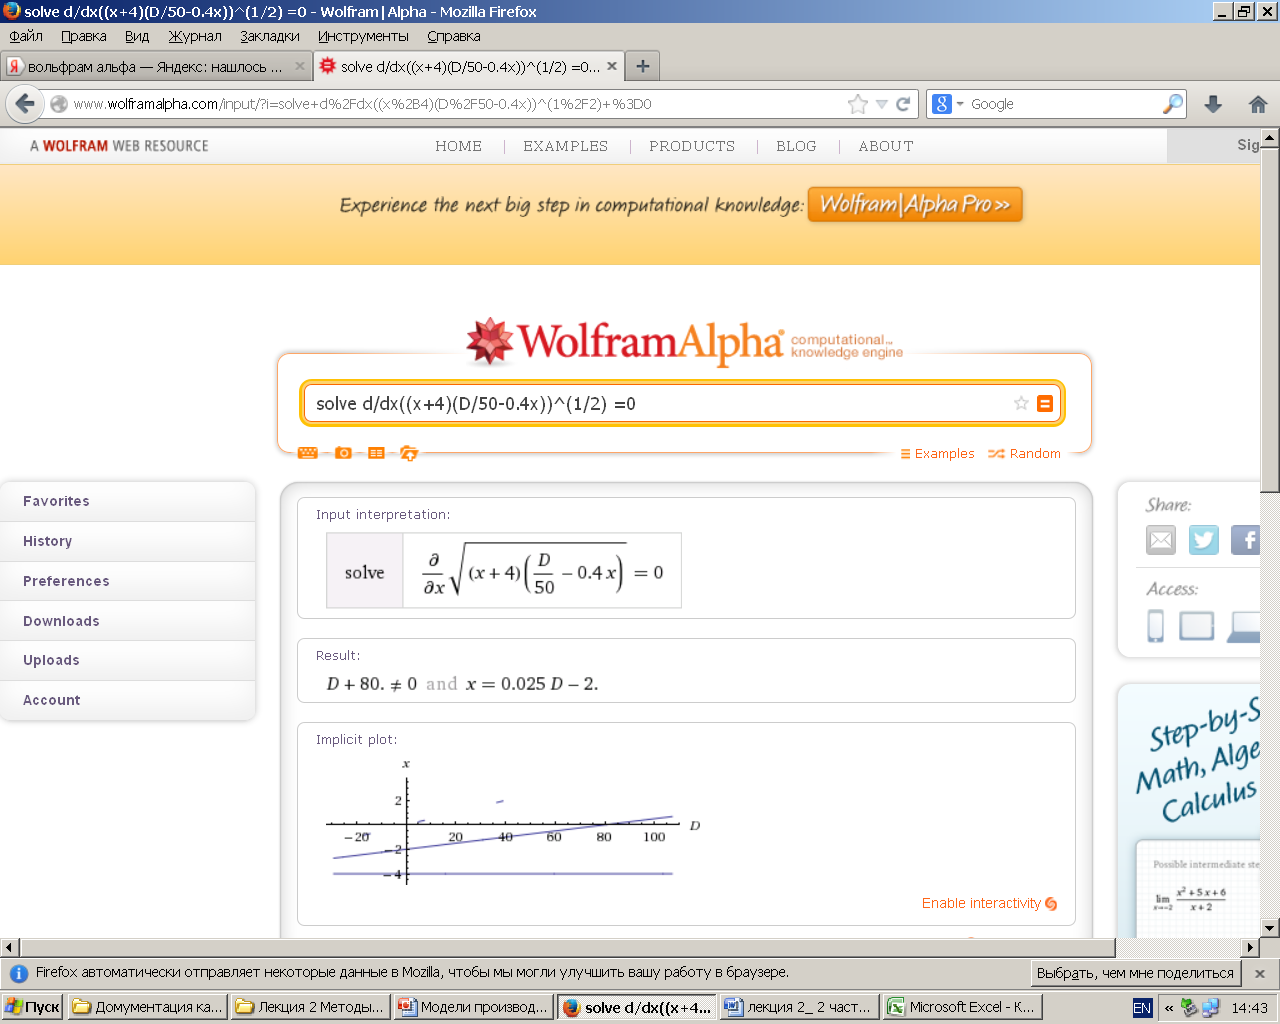The image size is (1280, 1024).
Task: Share the result by email icon
Action: tap(1161, 540)
